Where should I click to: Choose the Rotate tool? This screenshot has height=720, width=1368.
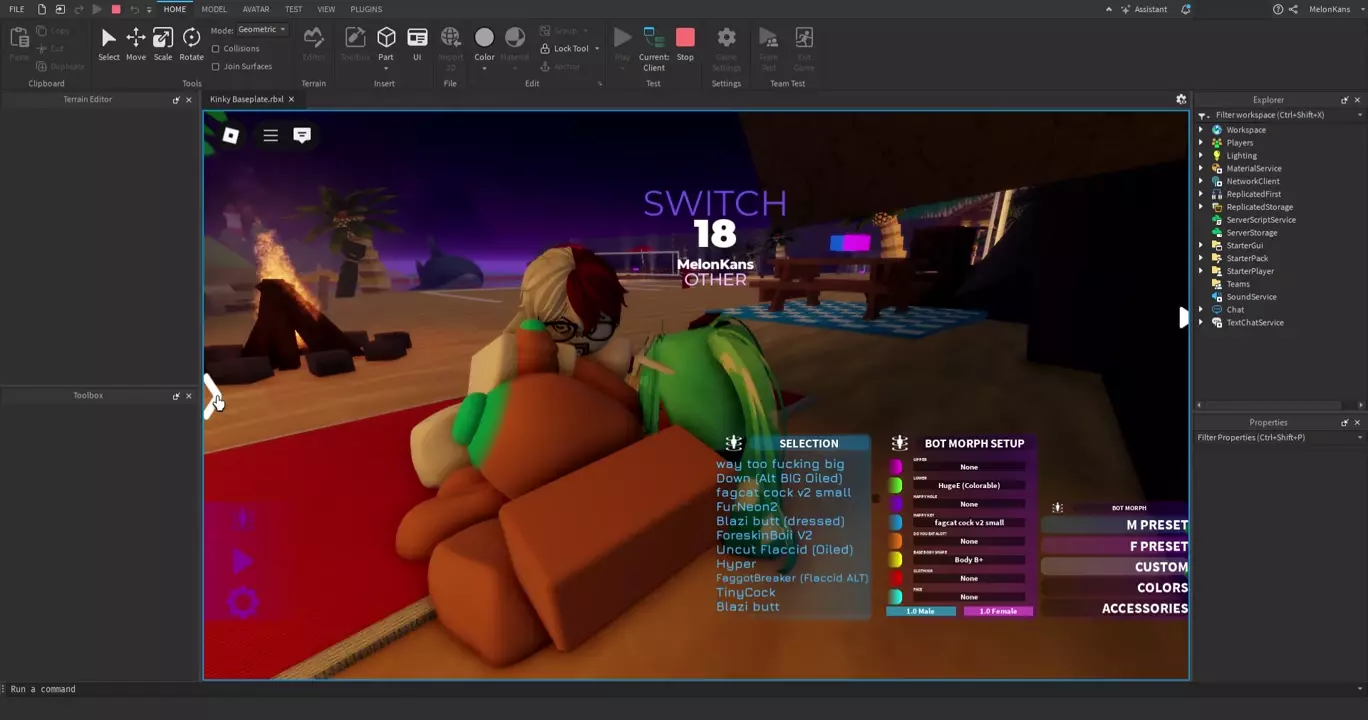click(191, 44)
